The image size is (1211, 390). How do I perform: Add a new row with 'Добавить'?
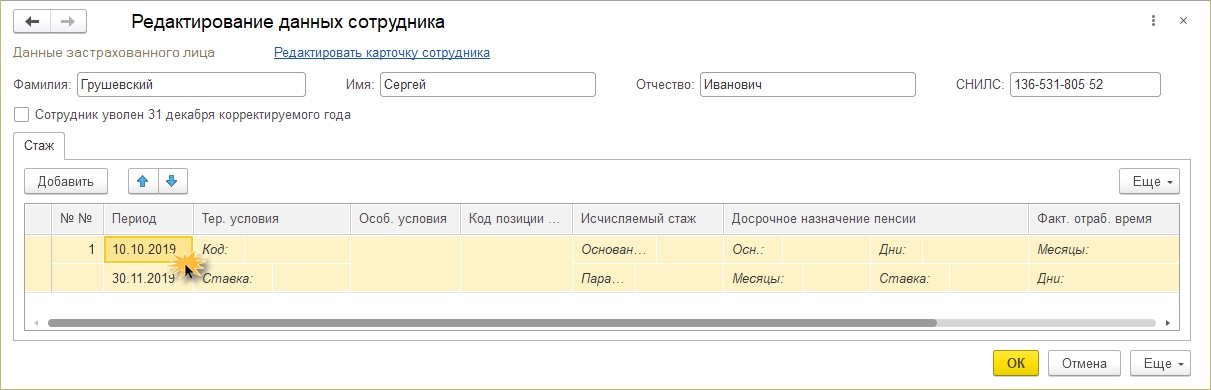click(66, 181)
